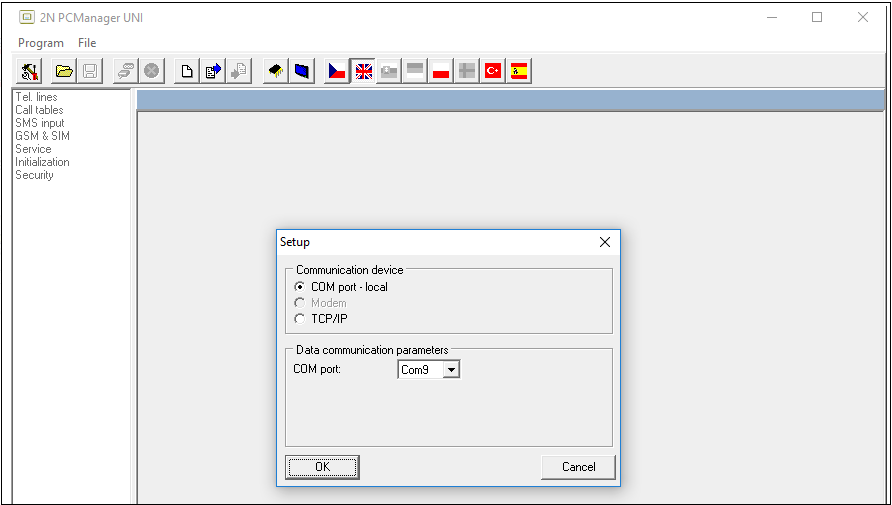Select the Modem radio button

(x=299, y=303)
